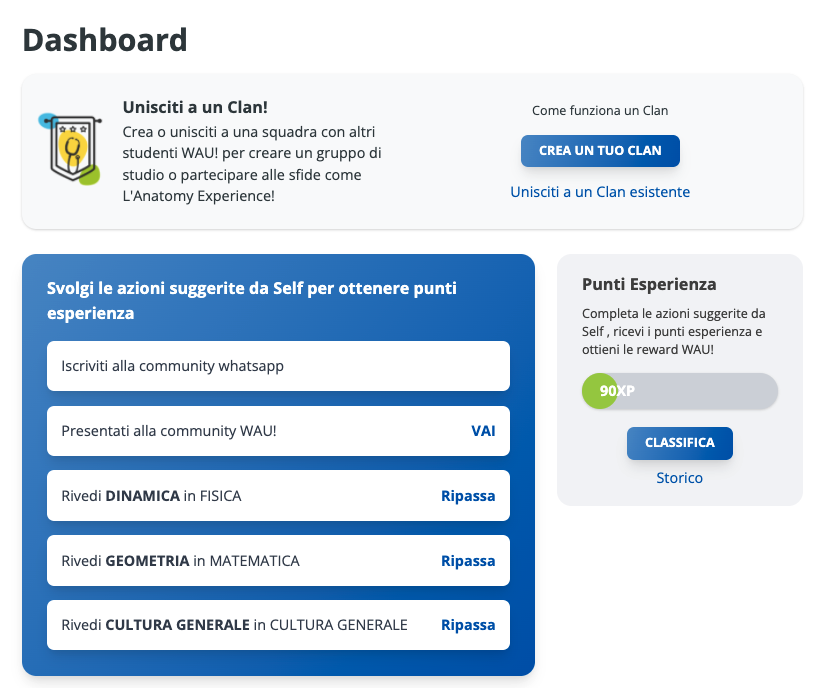Click the Dashboard page heading

click(x=105, y=40)
